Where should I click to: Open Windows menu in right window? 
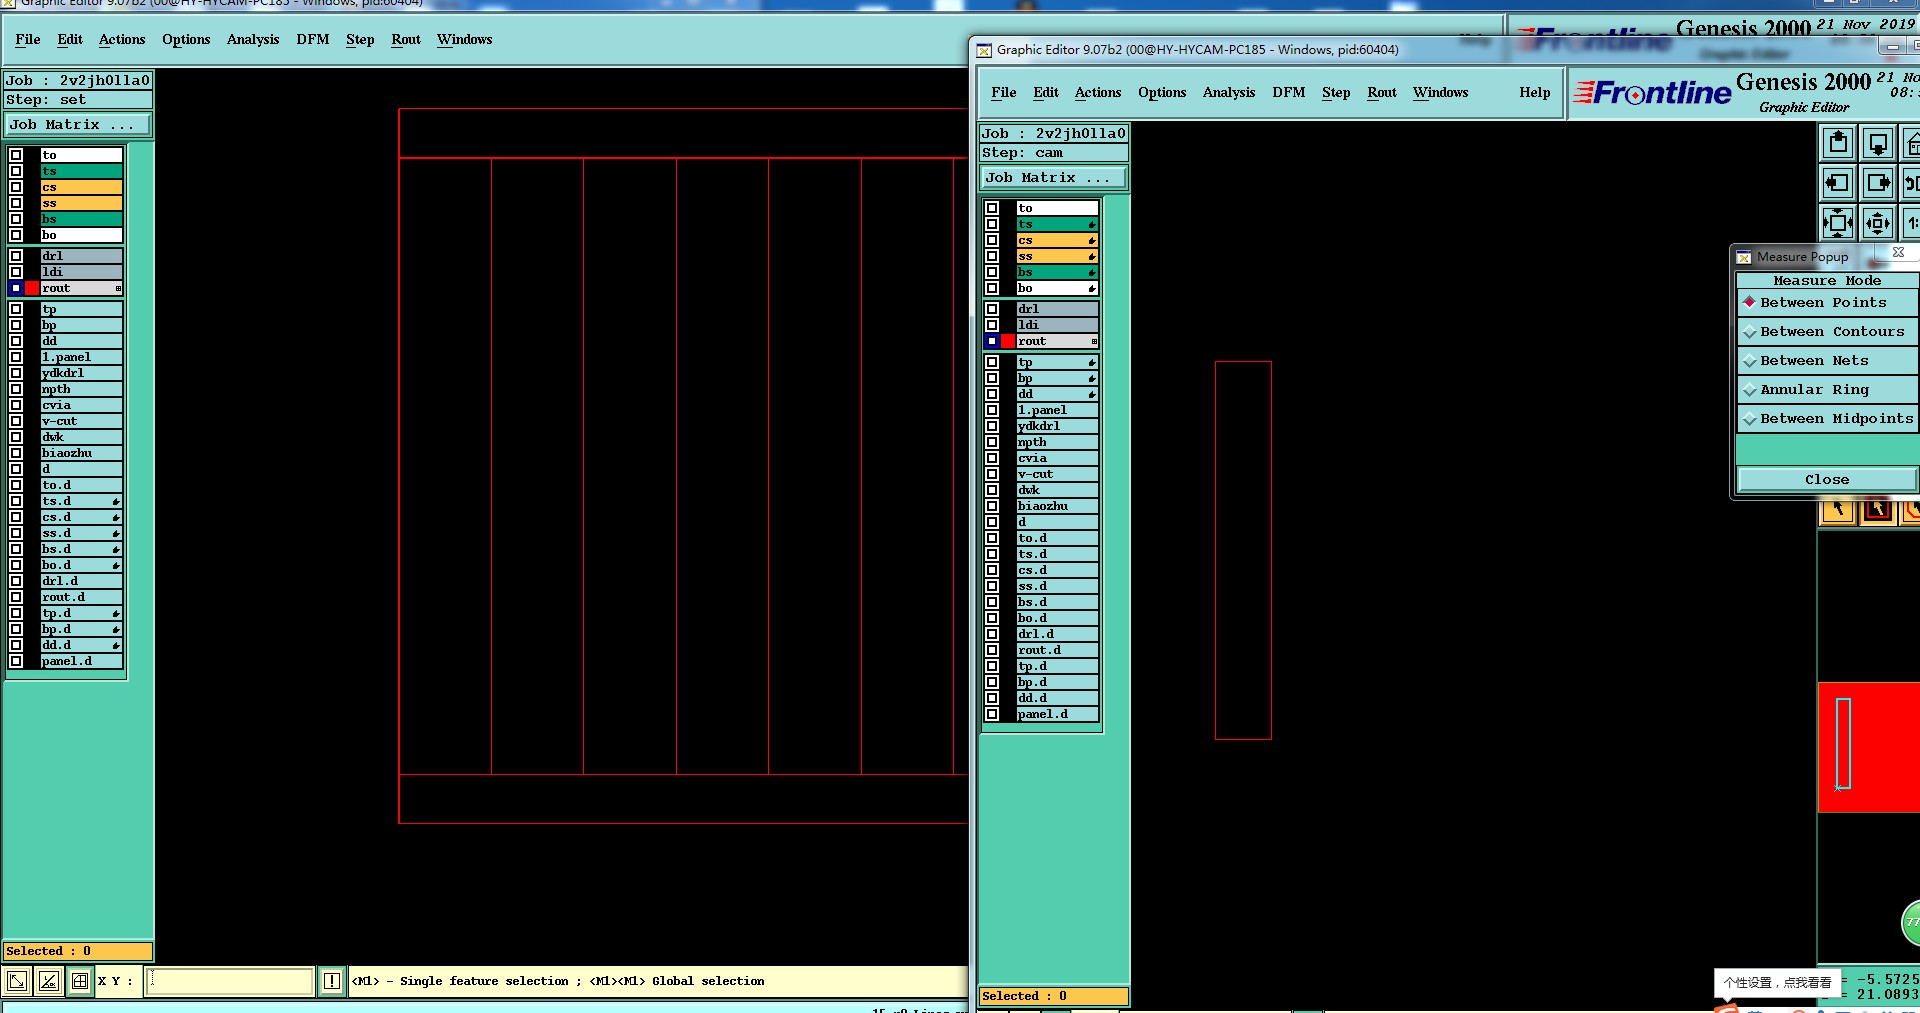pyautogui.click(x=1441, y=92)
